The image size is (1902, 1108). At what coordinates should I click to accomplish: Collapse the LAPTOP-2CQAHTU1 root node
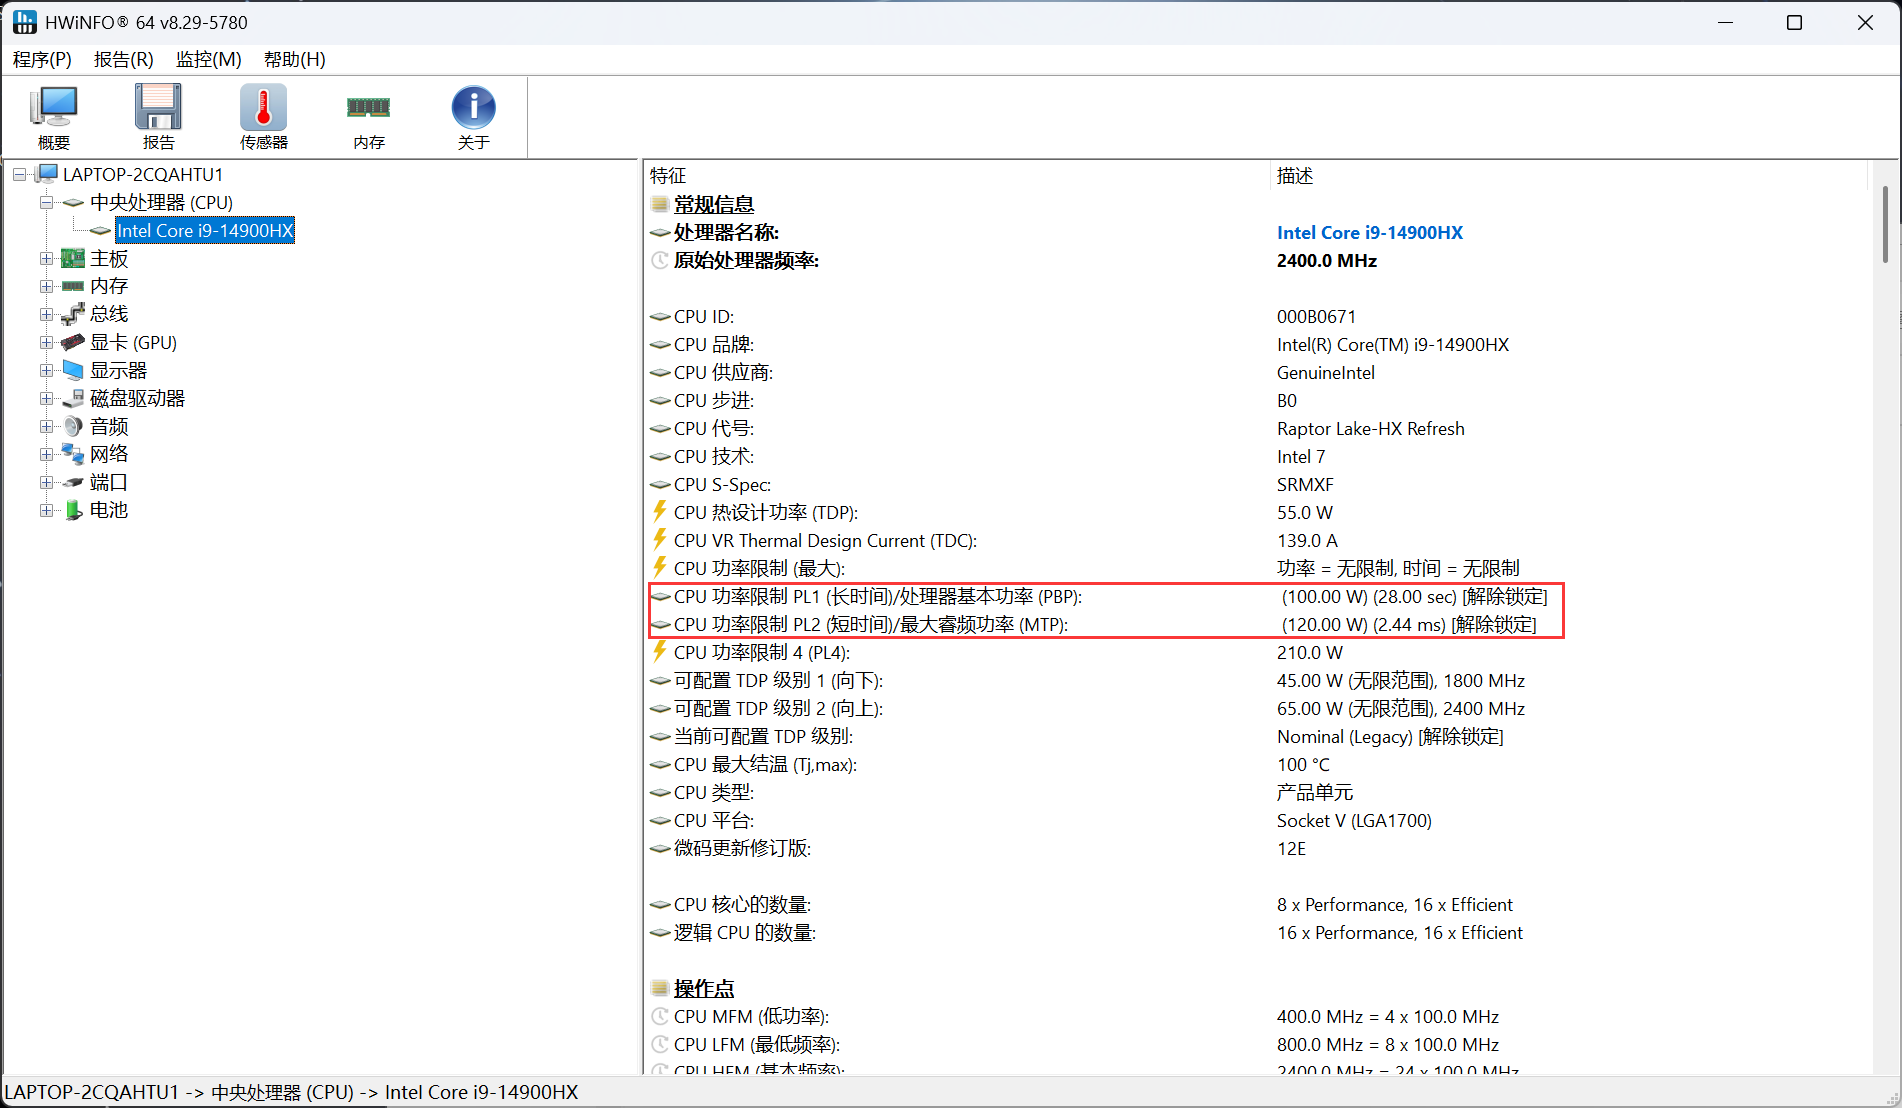19,175
